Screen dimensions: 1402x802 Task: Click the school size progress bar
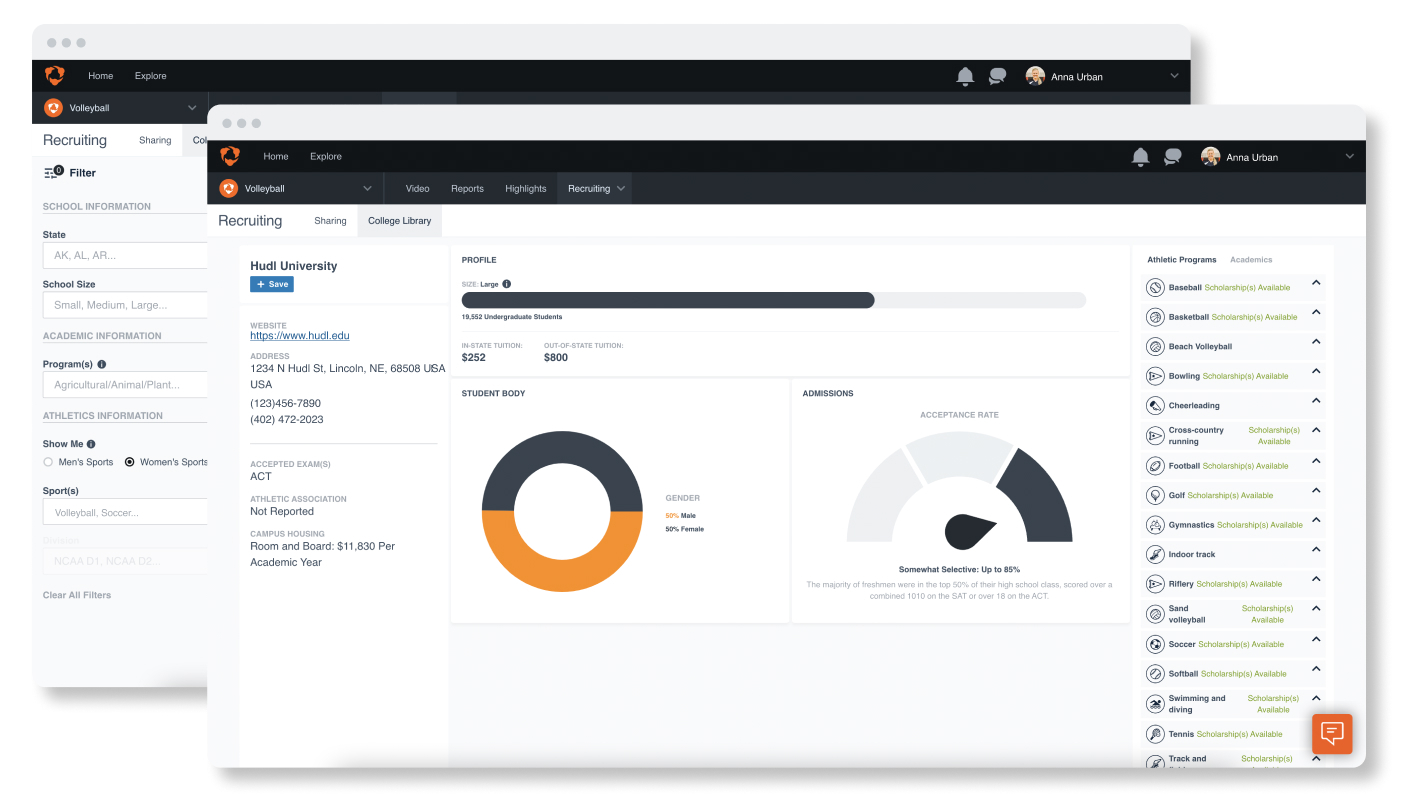pos(773,300)
